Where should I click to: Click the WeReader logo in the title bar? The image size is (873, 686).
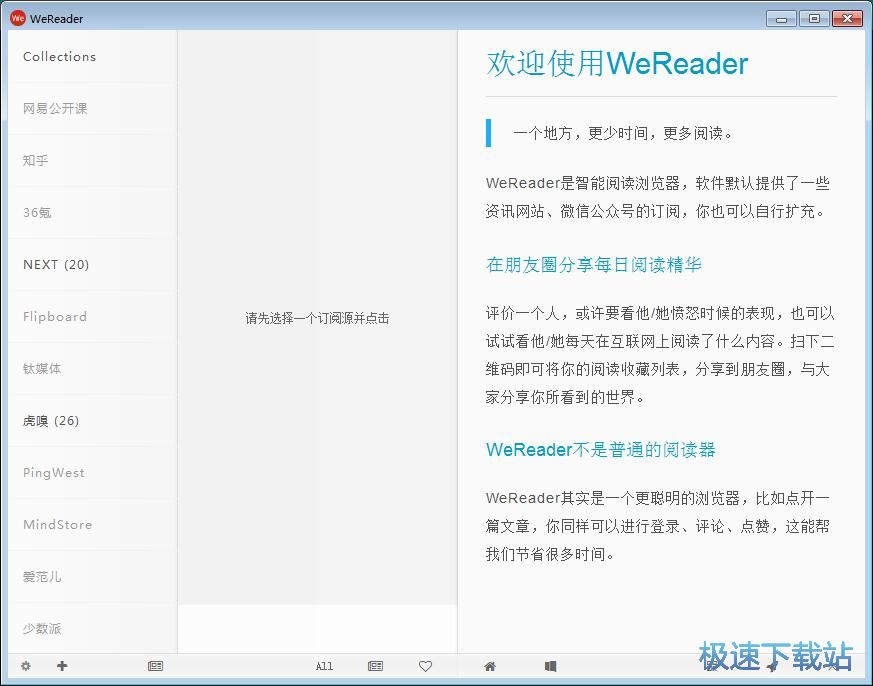[18, 18]
